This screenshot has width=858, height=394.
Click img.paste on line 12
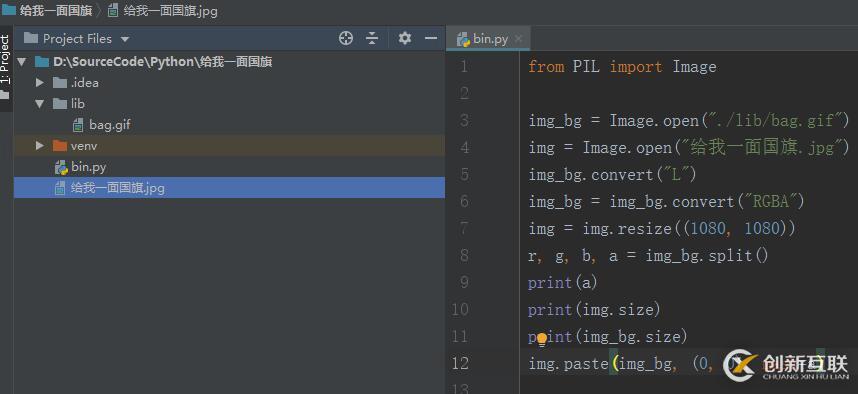coord(569,363)
